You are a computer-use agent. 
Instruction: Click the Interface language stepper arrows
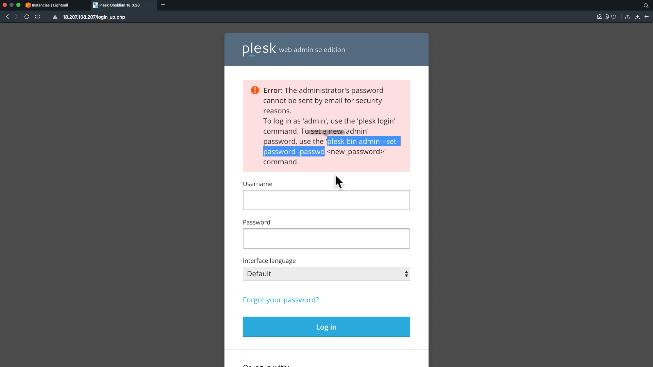[x=406, y=274]
